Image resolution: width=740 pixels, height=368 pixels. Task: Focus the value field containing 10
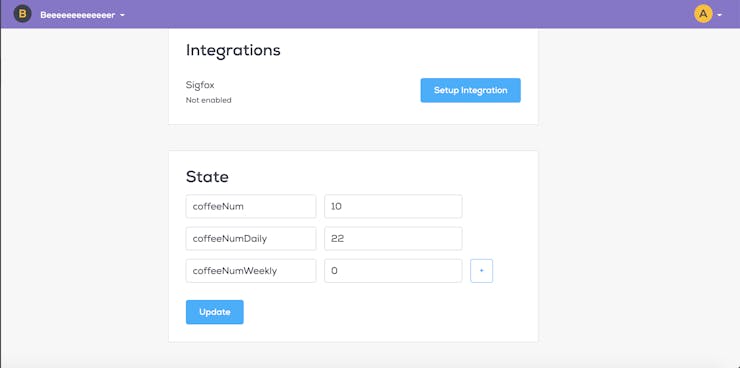393,206
